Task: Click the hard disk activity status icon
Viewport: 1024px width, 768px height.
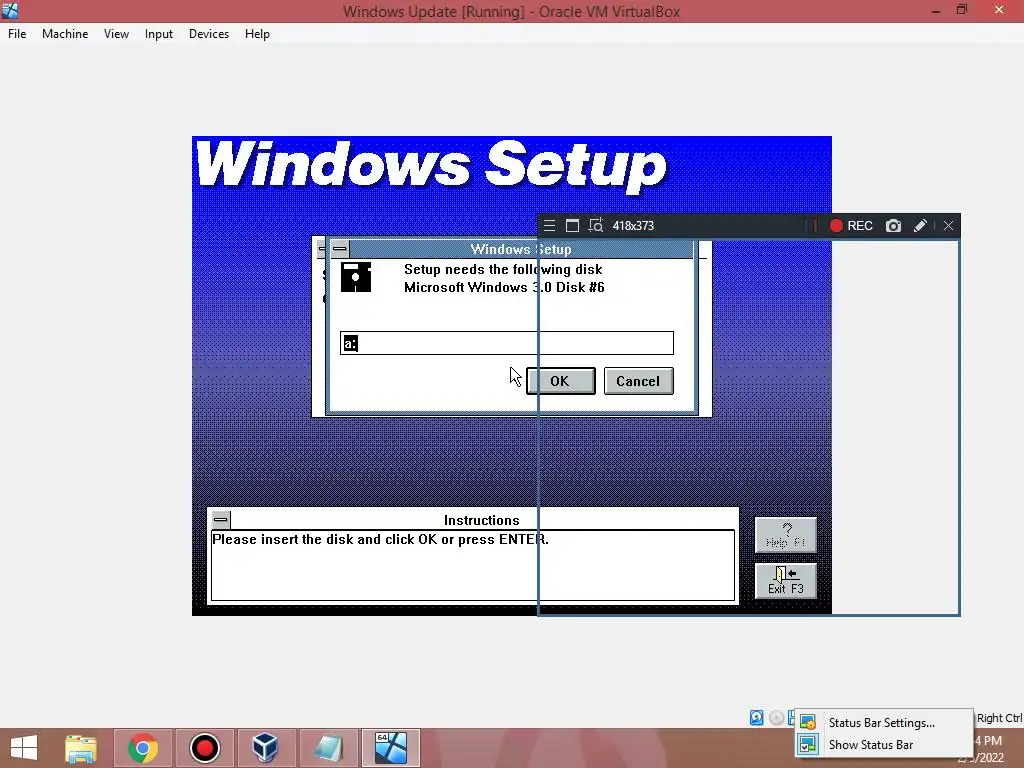Action: pos(756,718)
